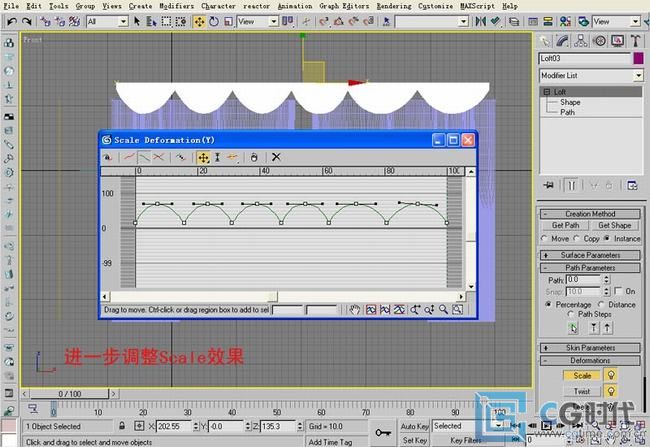Viewport: 650px width, 447px height.
Task: Click the Twist deformation button
Action: 582,391
